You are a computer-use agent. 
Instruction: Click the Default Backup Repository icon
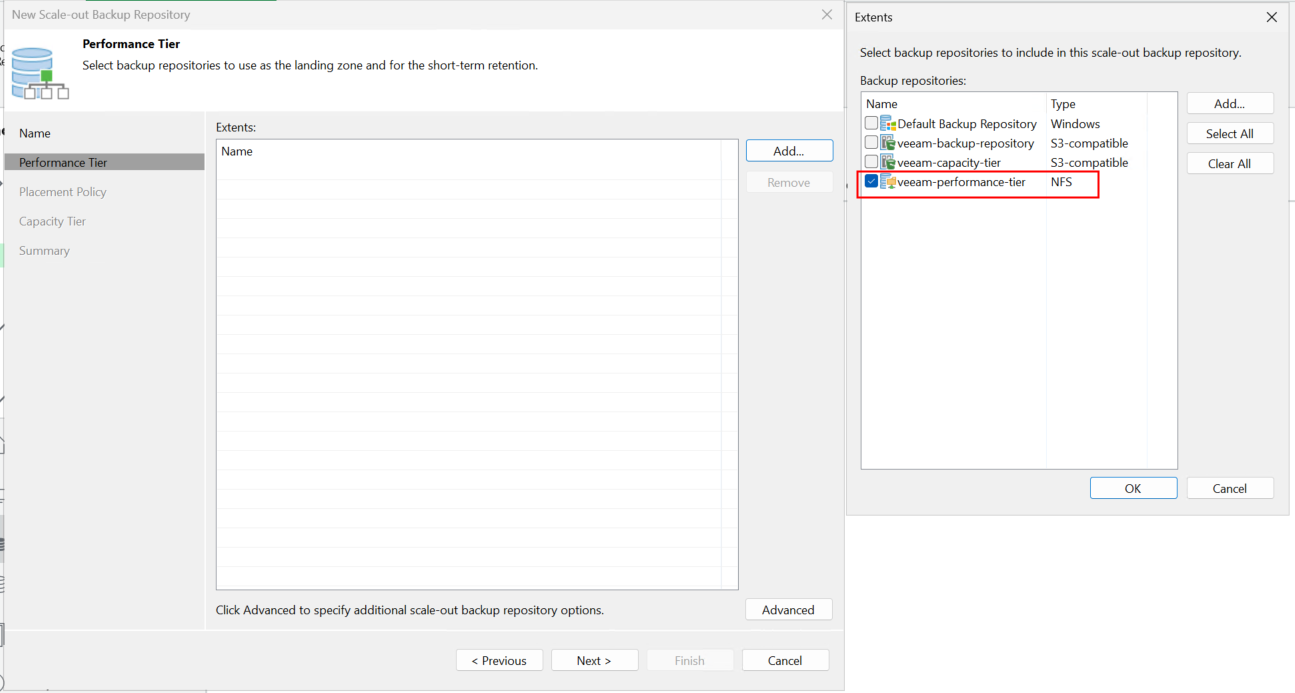pyautogui.click(x=888, y=124)
